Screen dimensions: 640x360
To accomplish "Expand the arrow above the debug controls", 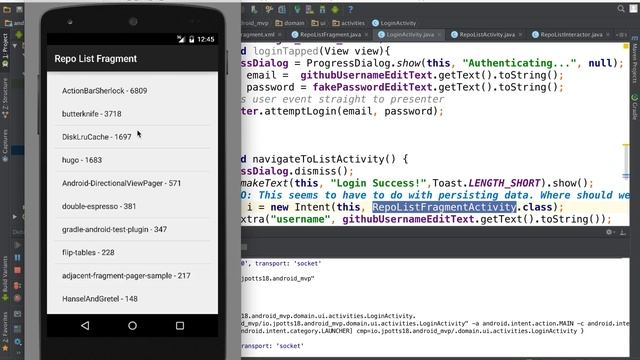I will 15,217.
